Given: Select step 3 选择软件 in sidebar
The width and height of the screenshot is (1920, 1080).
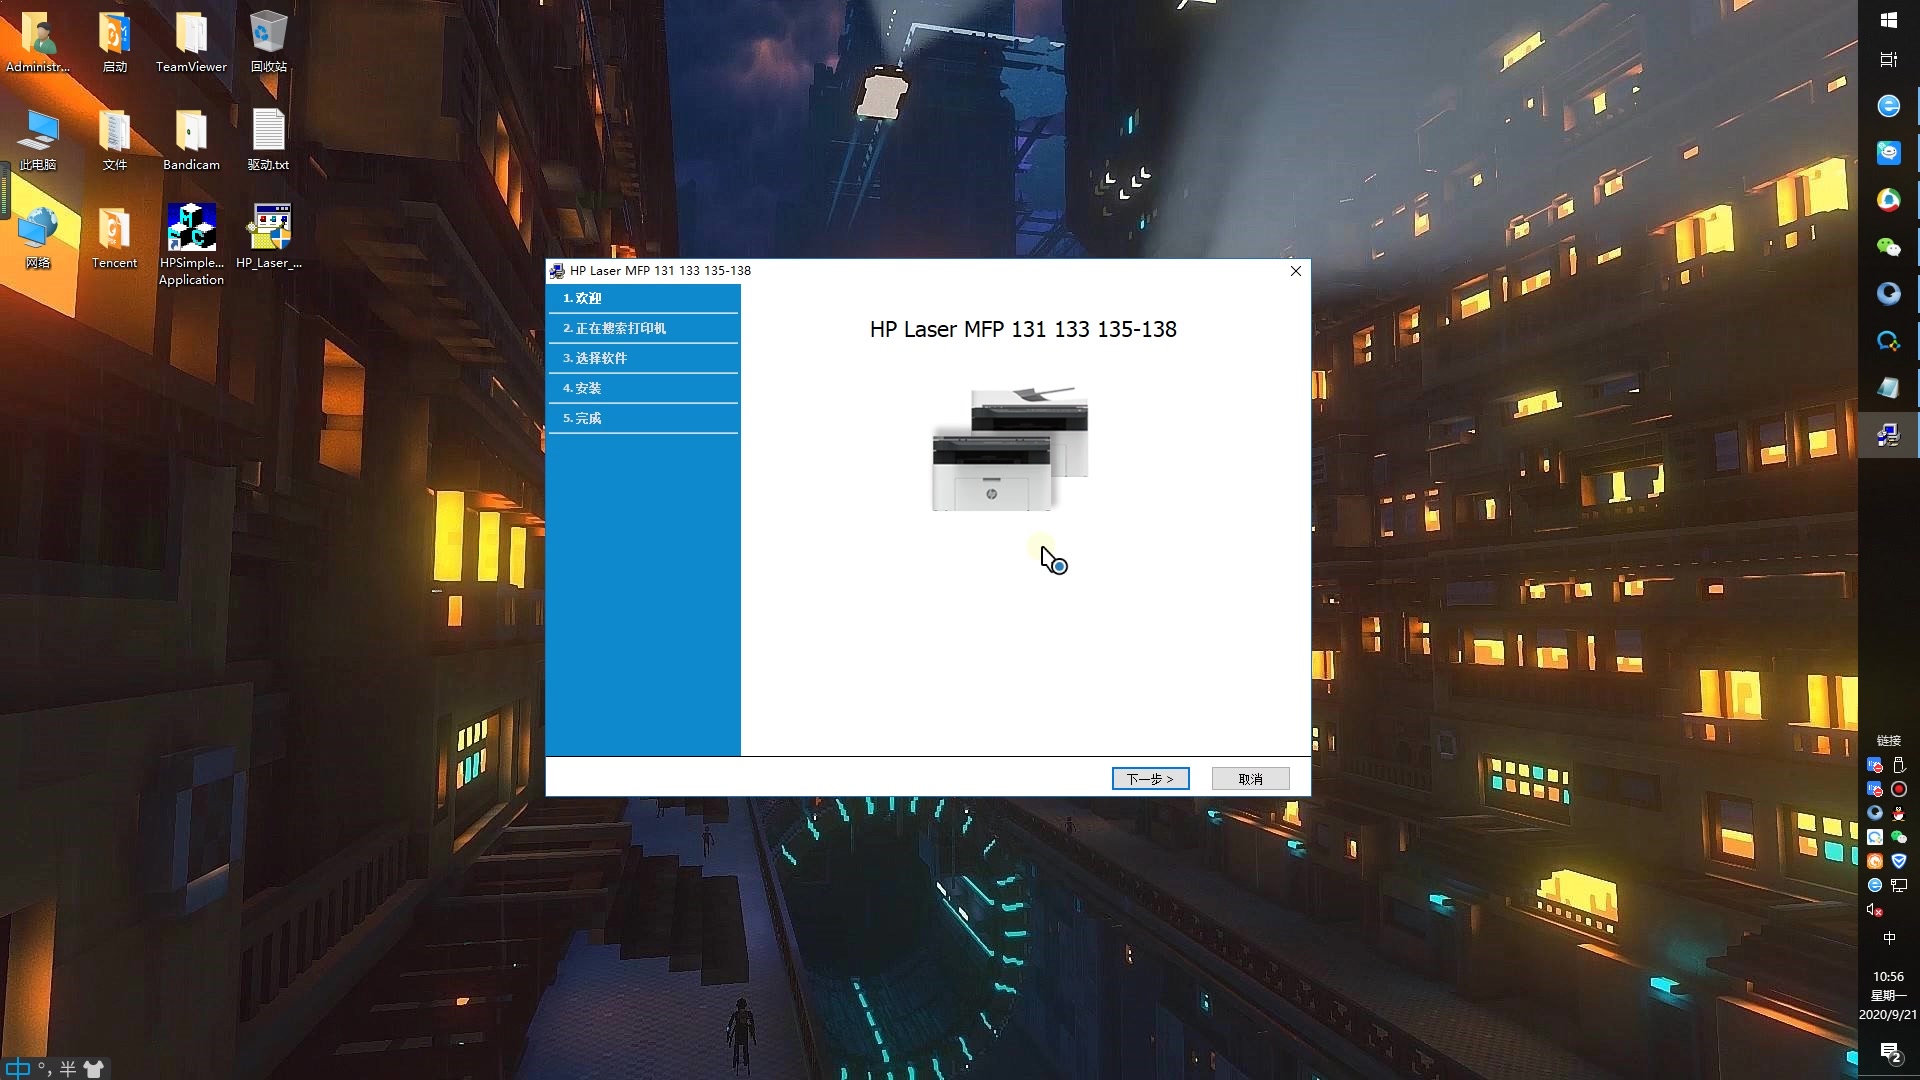Looking at the screenshot, I should [643, 358].
